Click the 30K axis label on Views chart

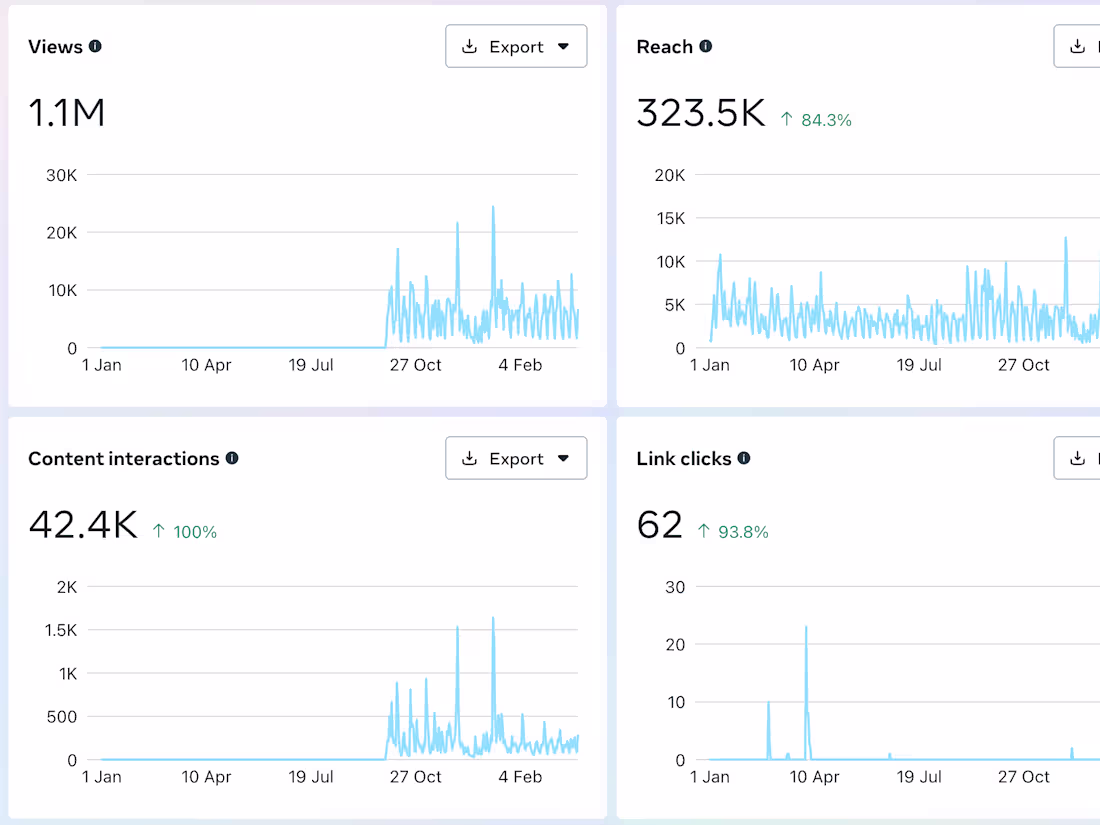point(62,175)
